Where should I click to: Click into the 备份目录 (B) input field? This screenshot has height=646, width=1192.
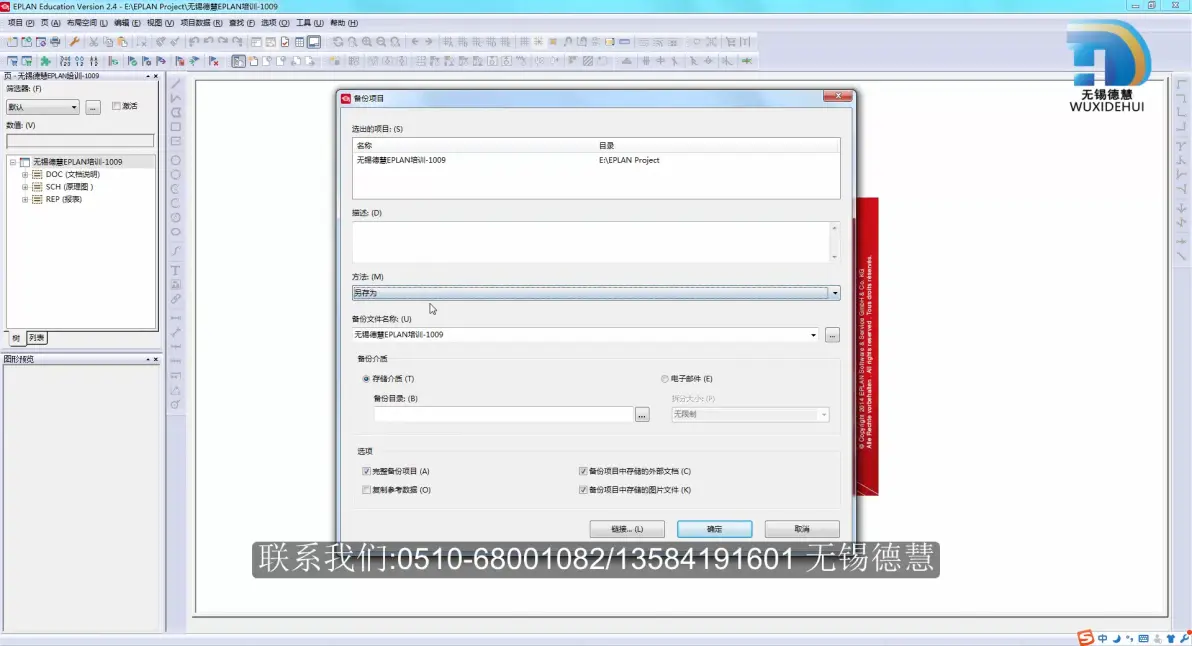(503, 415)
